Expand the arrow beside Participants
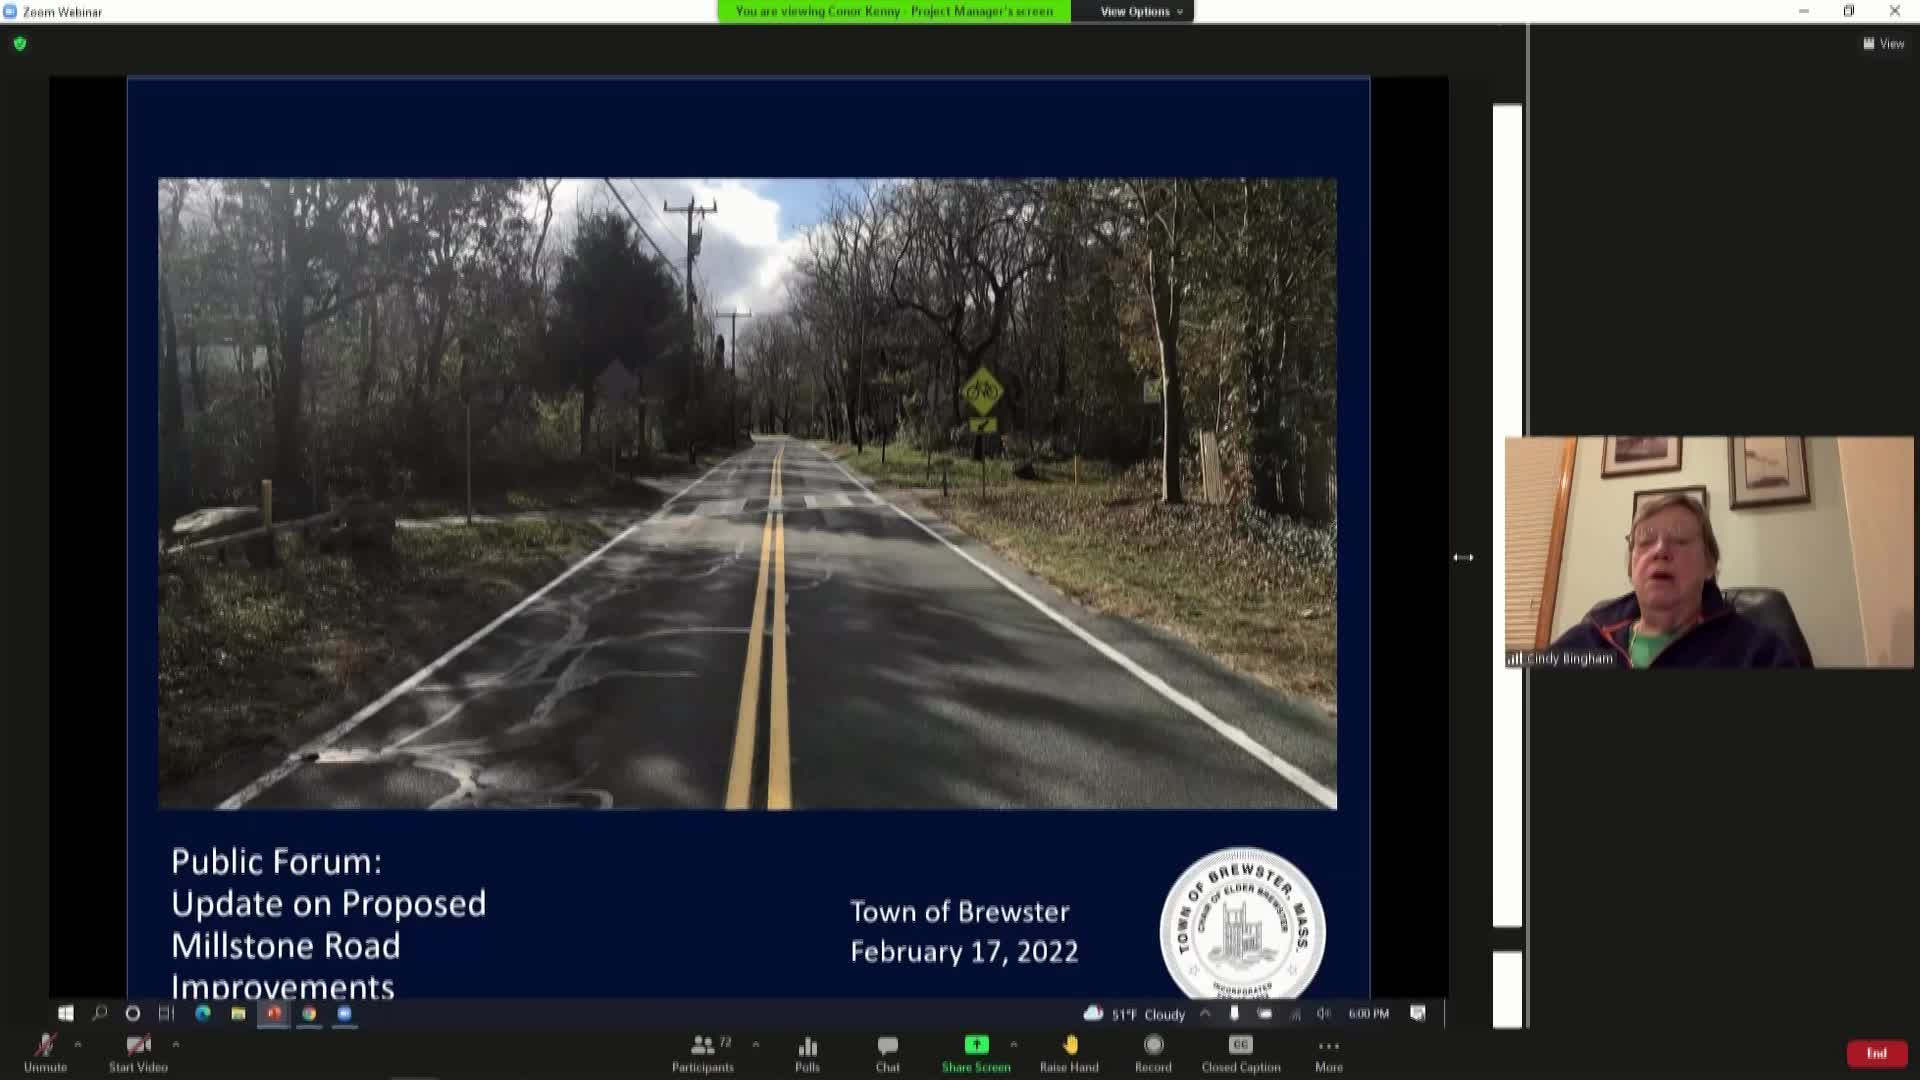Screen dimensions: 1920x1080 [756, 1044]
